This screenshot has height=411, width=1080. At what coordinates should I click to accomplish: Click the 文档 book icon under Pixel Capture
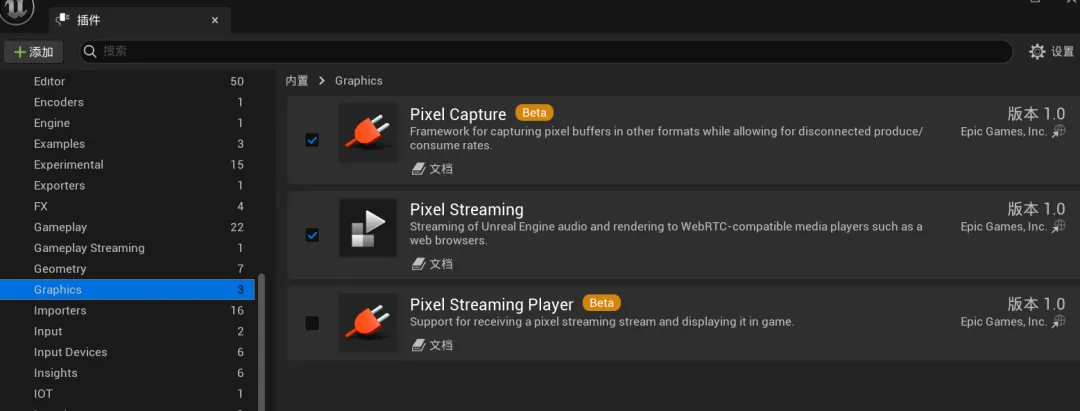(x=419, y=169)
